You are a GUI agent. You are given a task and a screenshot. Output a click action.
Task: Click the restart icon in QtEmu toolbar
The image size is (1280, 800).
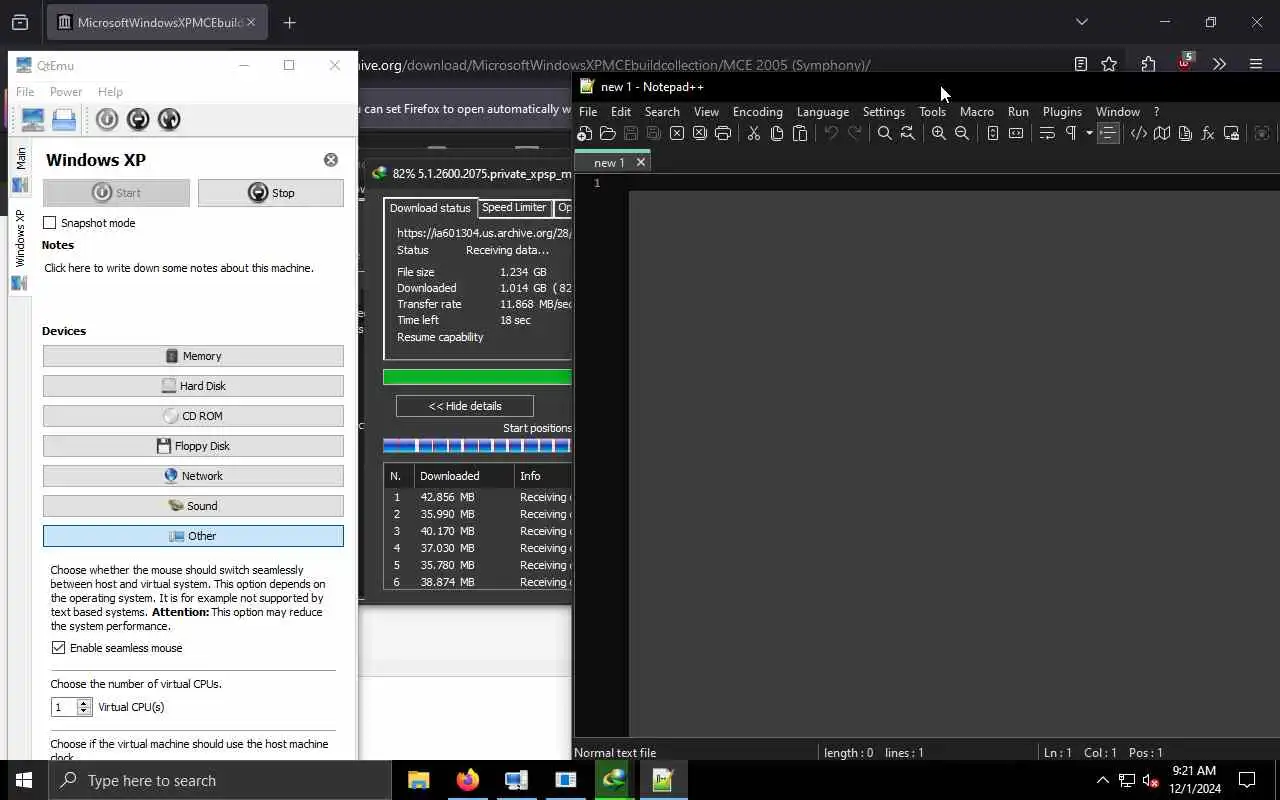pyautogui.click(x=169, y=120)
